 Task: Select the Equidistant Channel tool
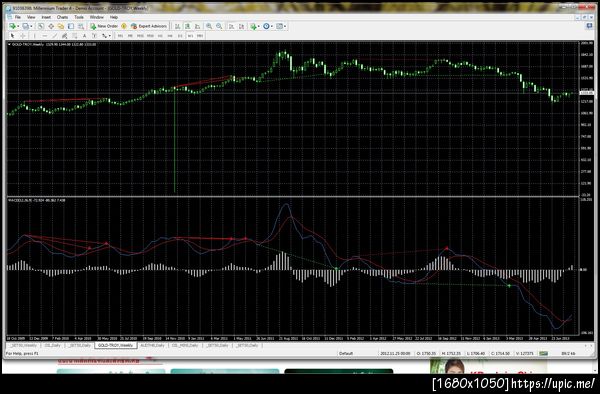[64, 36]
